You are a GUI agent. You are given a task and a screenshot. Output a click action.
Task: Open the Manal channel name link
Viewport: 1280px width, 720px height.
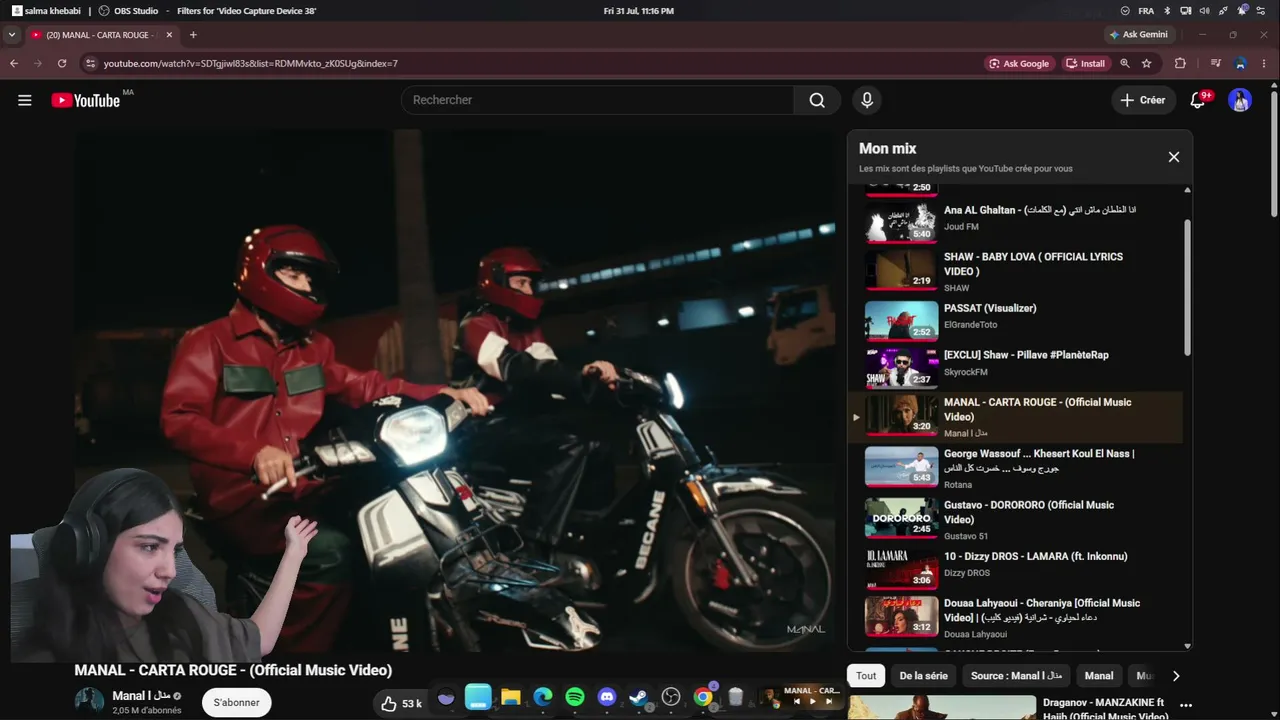pyautogui.click(x=140, y=696)
